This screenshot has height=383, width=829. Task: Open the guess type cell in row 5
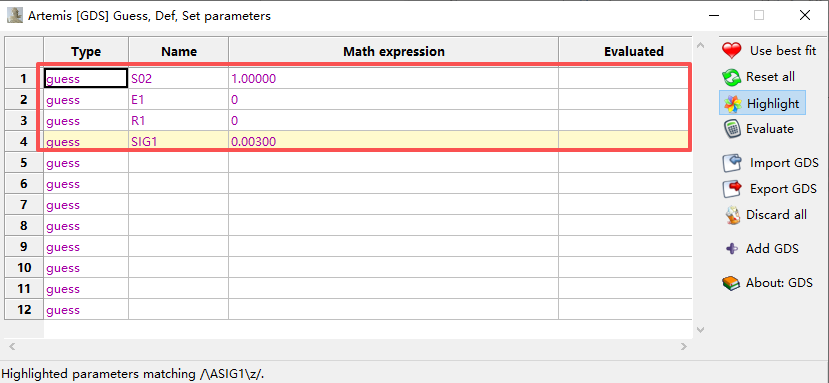pos(86,163)
